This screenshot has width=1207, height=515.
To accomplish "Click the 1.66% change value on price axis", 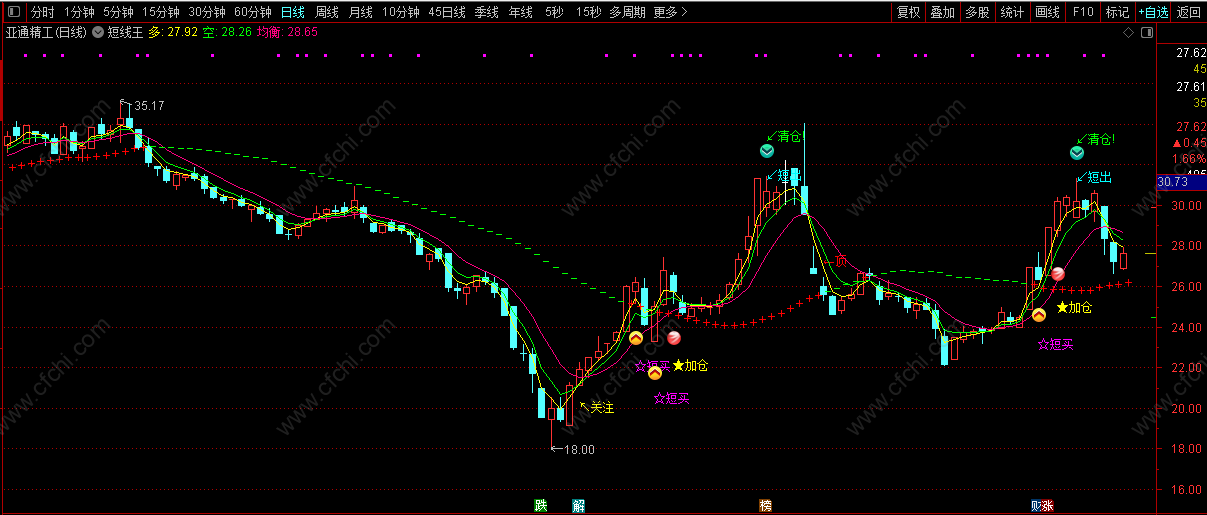I will point(1188,158).
